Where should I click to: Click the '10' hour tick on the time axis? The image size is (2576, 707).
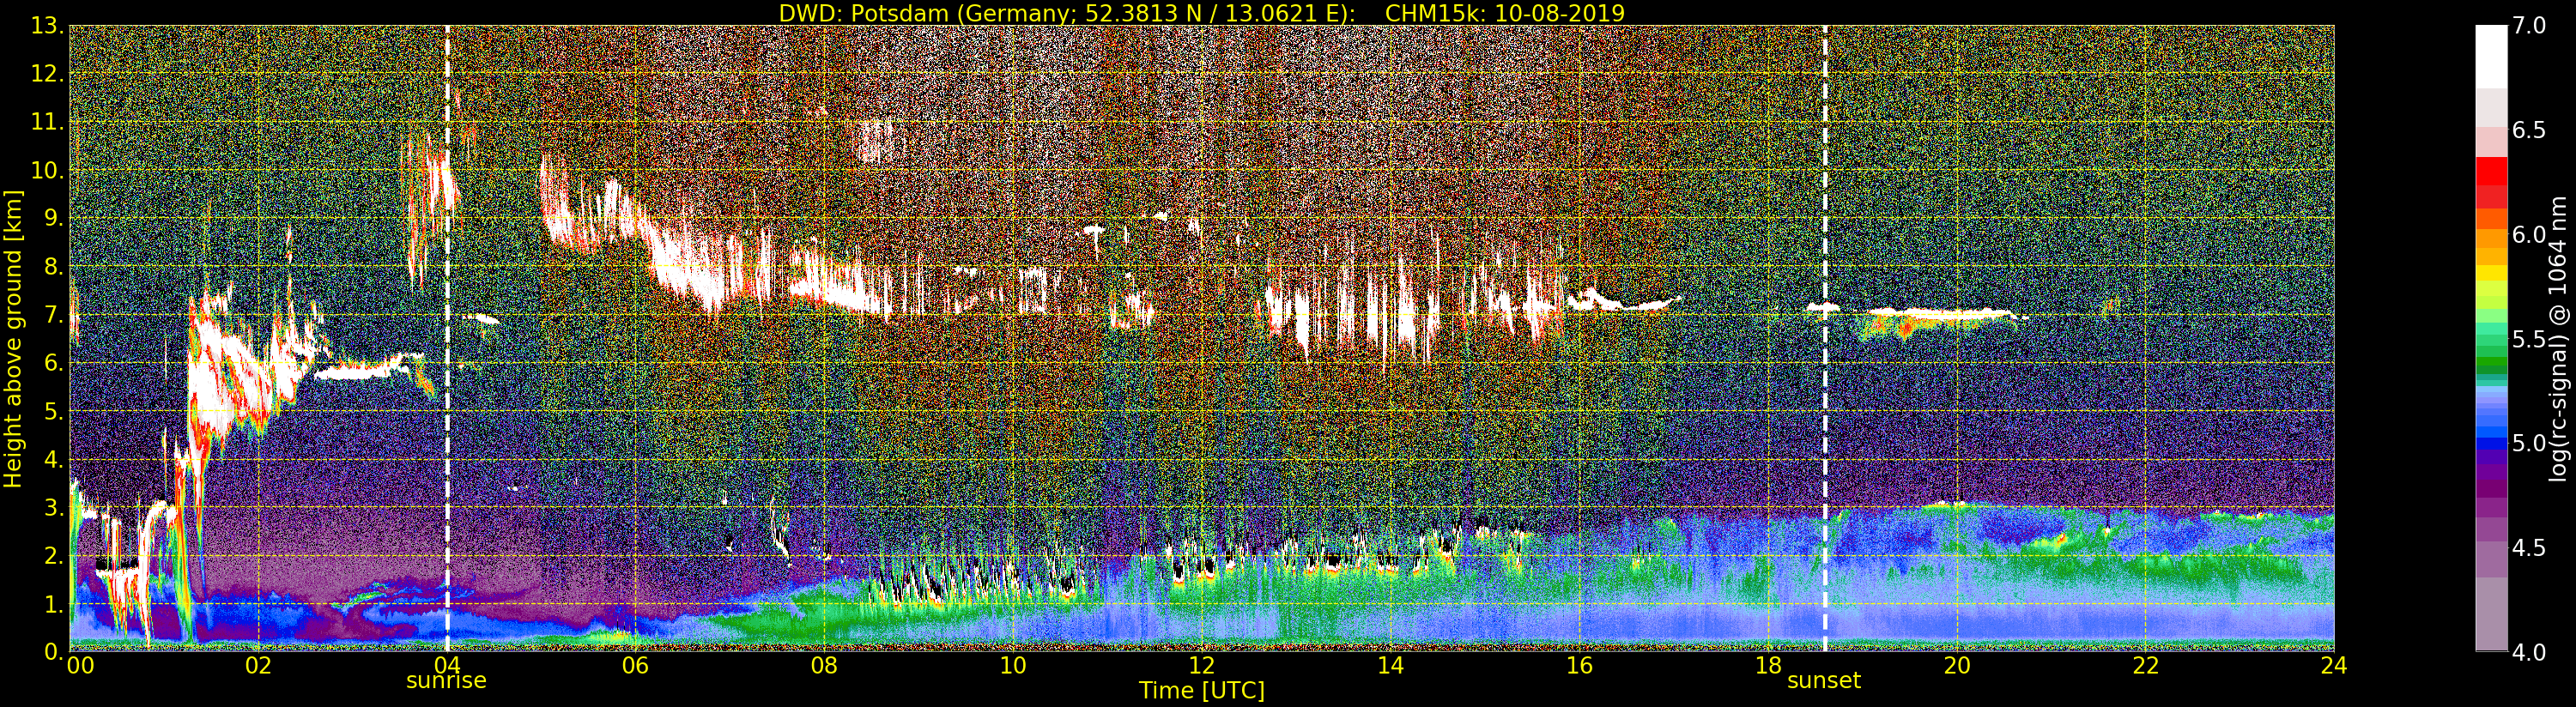(1013, 666)
